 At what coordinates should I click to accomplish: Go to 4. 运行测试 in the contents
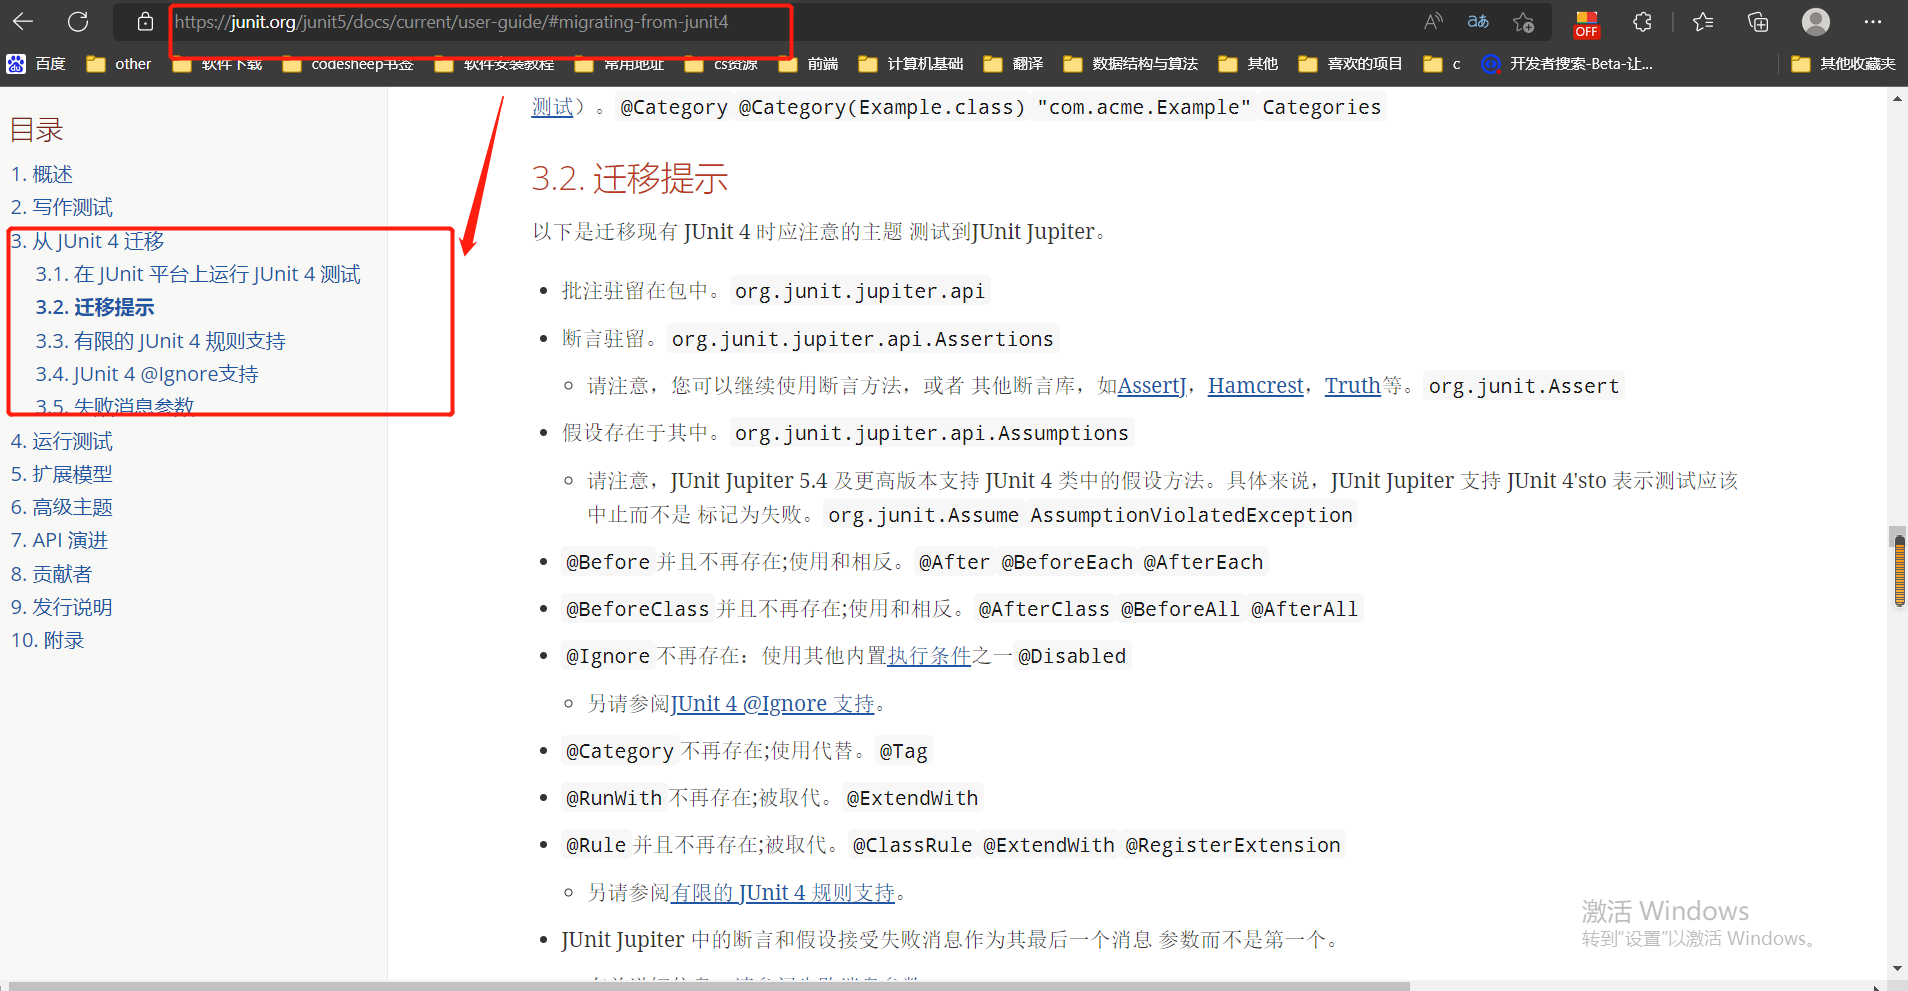tap(62, 441)
